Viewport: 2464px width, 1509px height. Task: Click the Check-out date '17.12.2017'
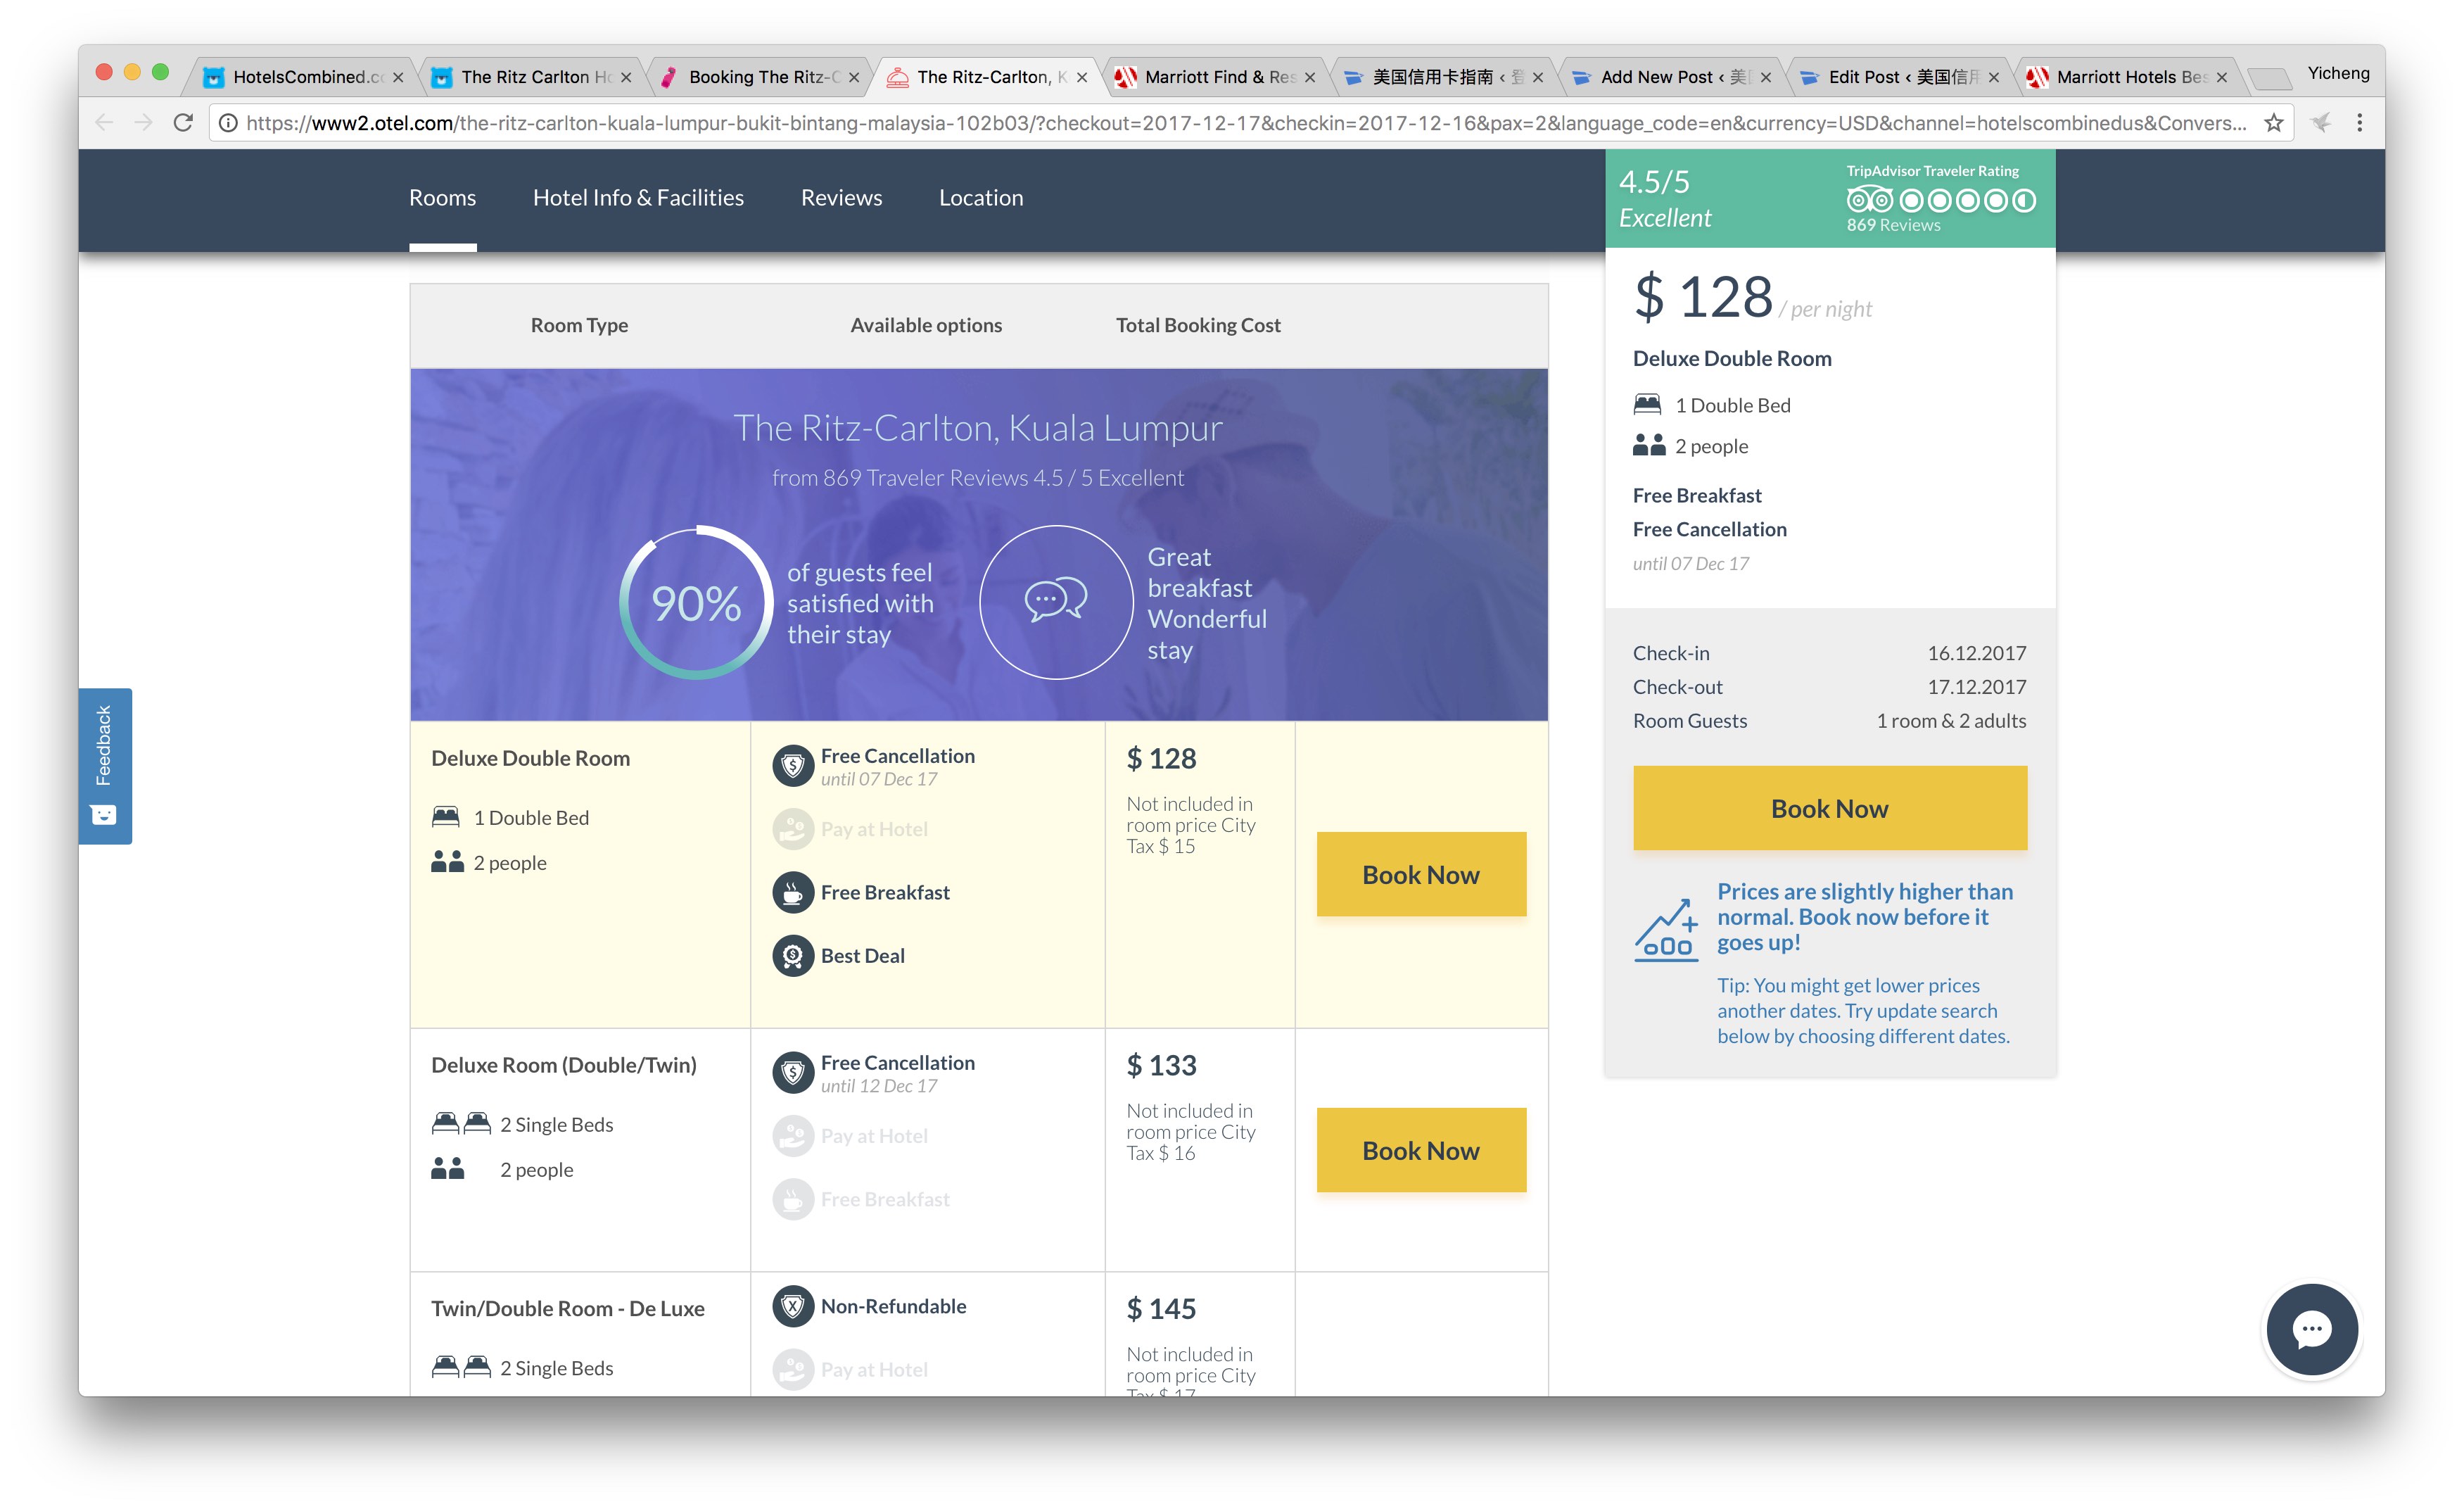pos(1976,687)
